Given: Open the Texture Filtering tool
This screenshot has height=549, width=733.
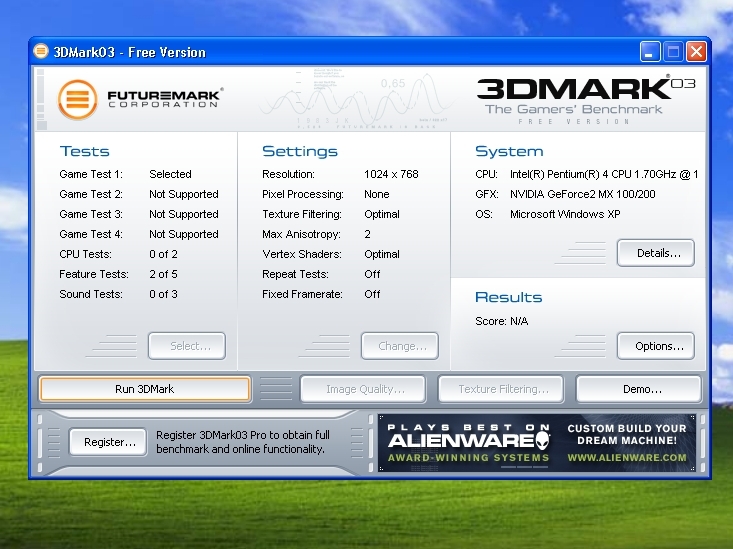Looking at the screenshot, I should point(501,389).
